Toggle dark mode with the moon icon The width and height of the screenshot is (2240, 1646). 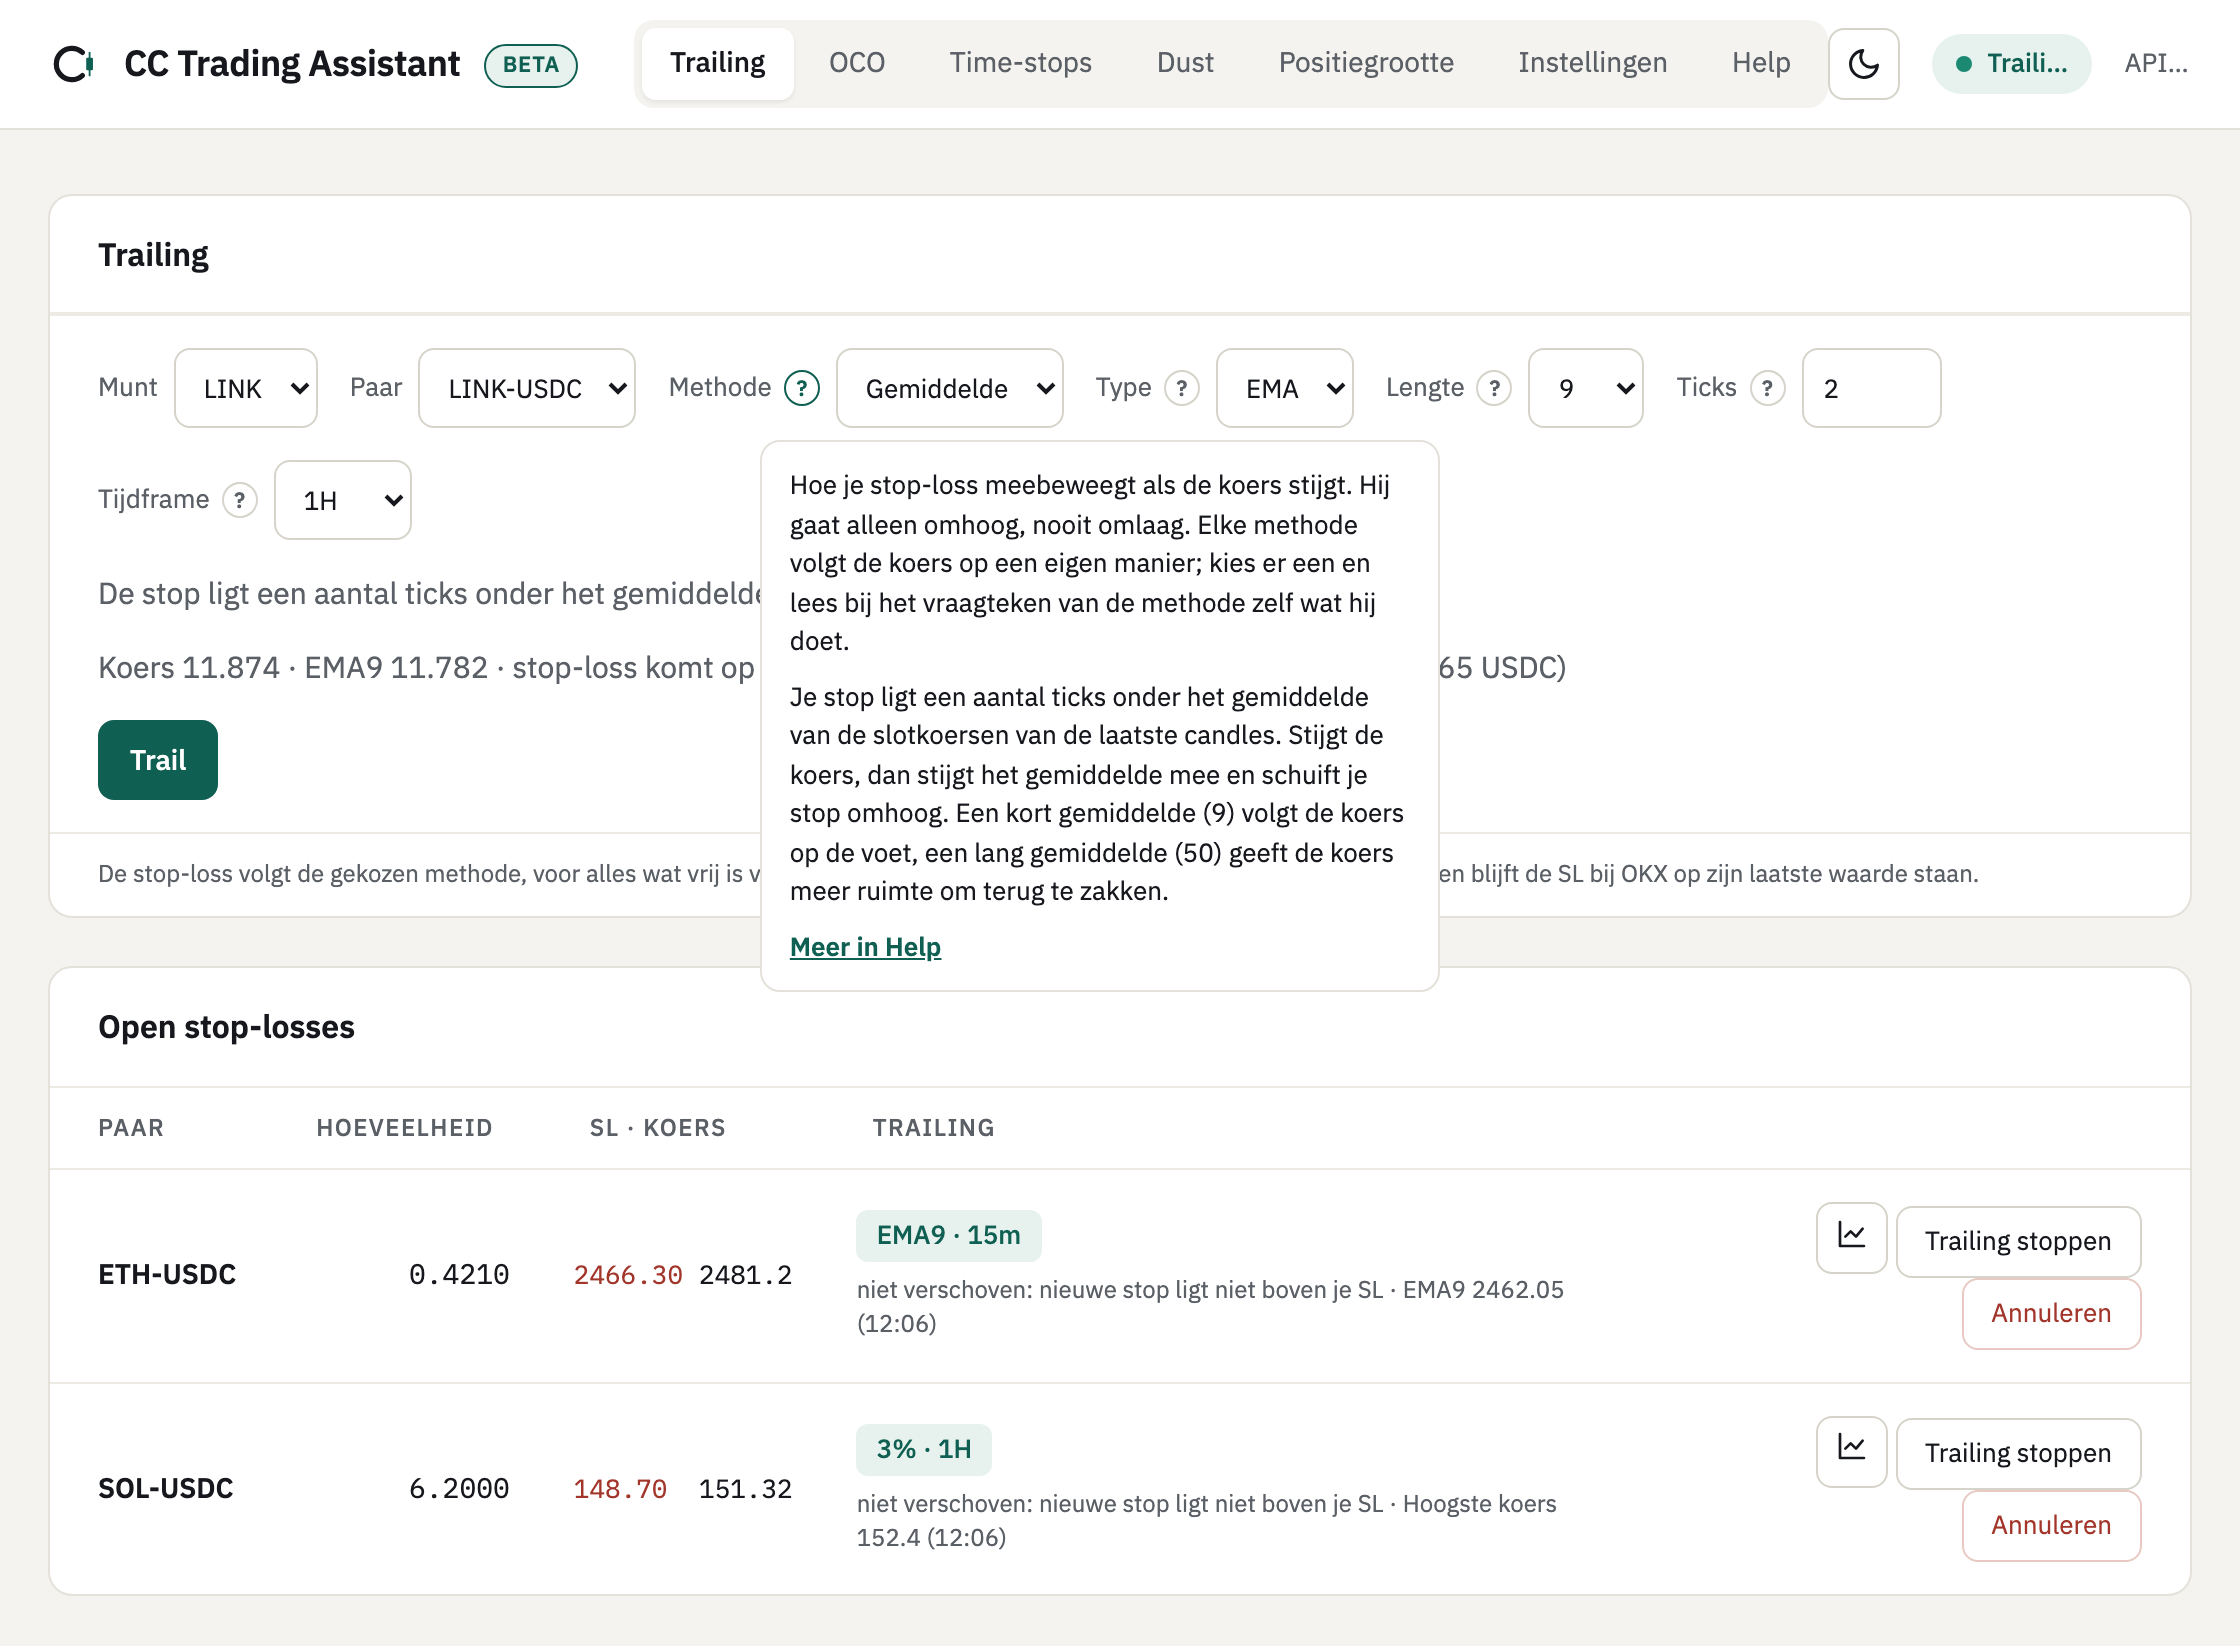coord(1864,64)
